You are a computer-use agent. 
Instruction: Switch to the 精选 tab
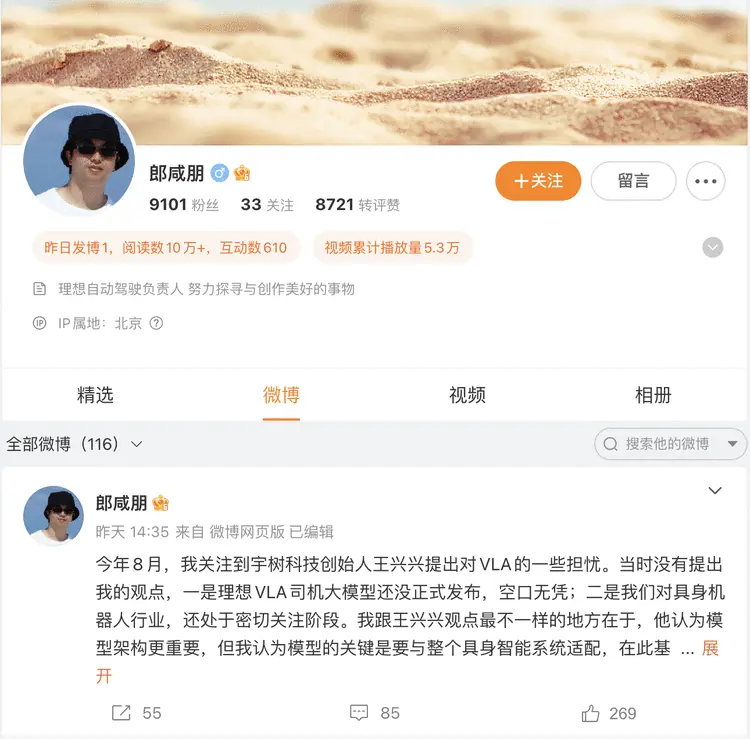95,396
